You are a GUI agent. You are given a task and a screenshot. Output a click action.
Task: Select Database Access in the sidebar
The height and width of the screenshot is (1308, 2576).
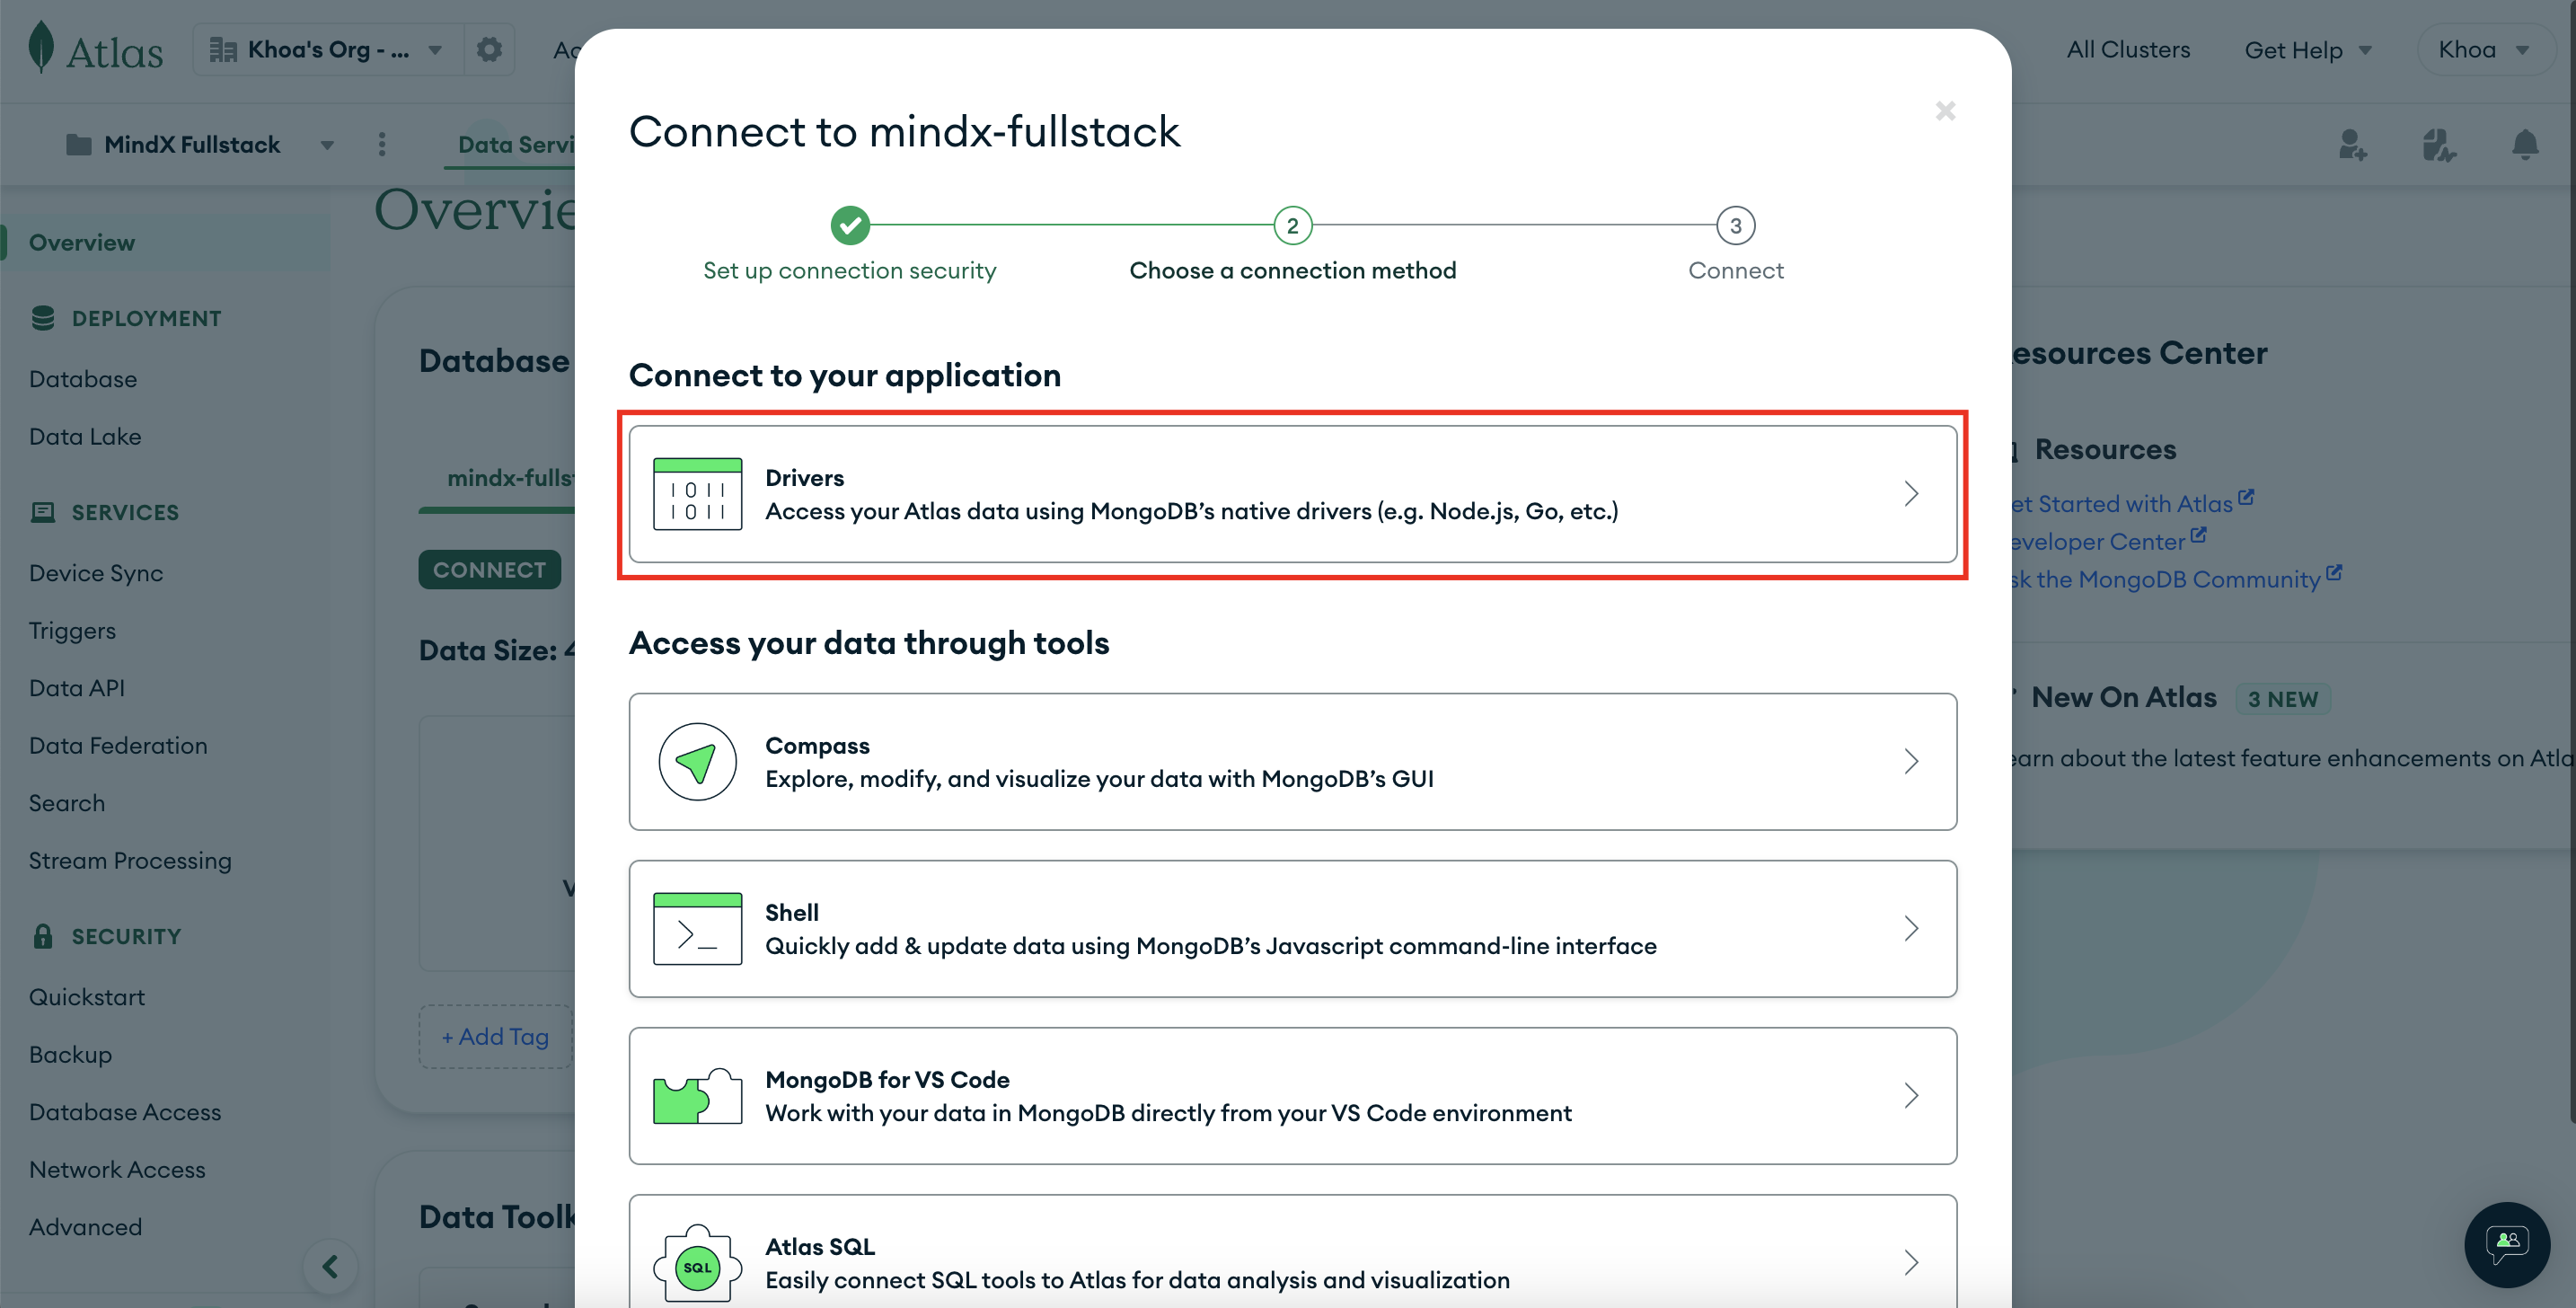(x=125, y=1112)
